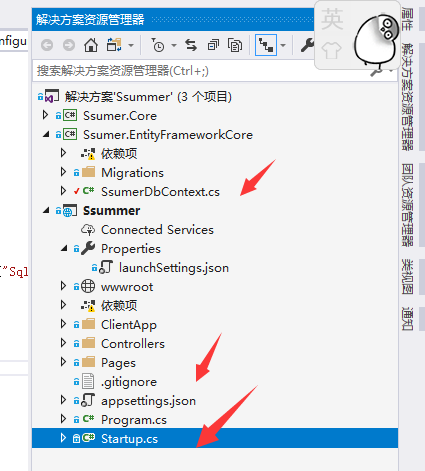Click dependencies warning icon under Ssummer project
This screenshot has width=425, height=471.
[88, 306]
